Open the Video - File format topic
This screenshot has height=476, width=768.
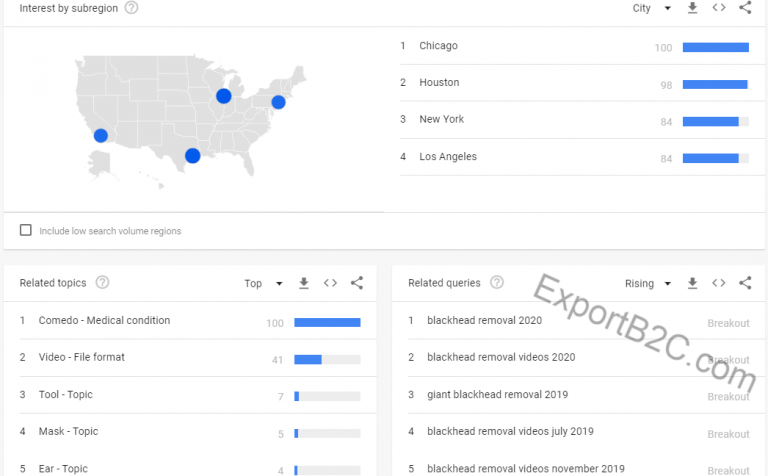(x=81, y=357)
